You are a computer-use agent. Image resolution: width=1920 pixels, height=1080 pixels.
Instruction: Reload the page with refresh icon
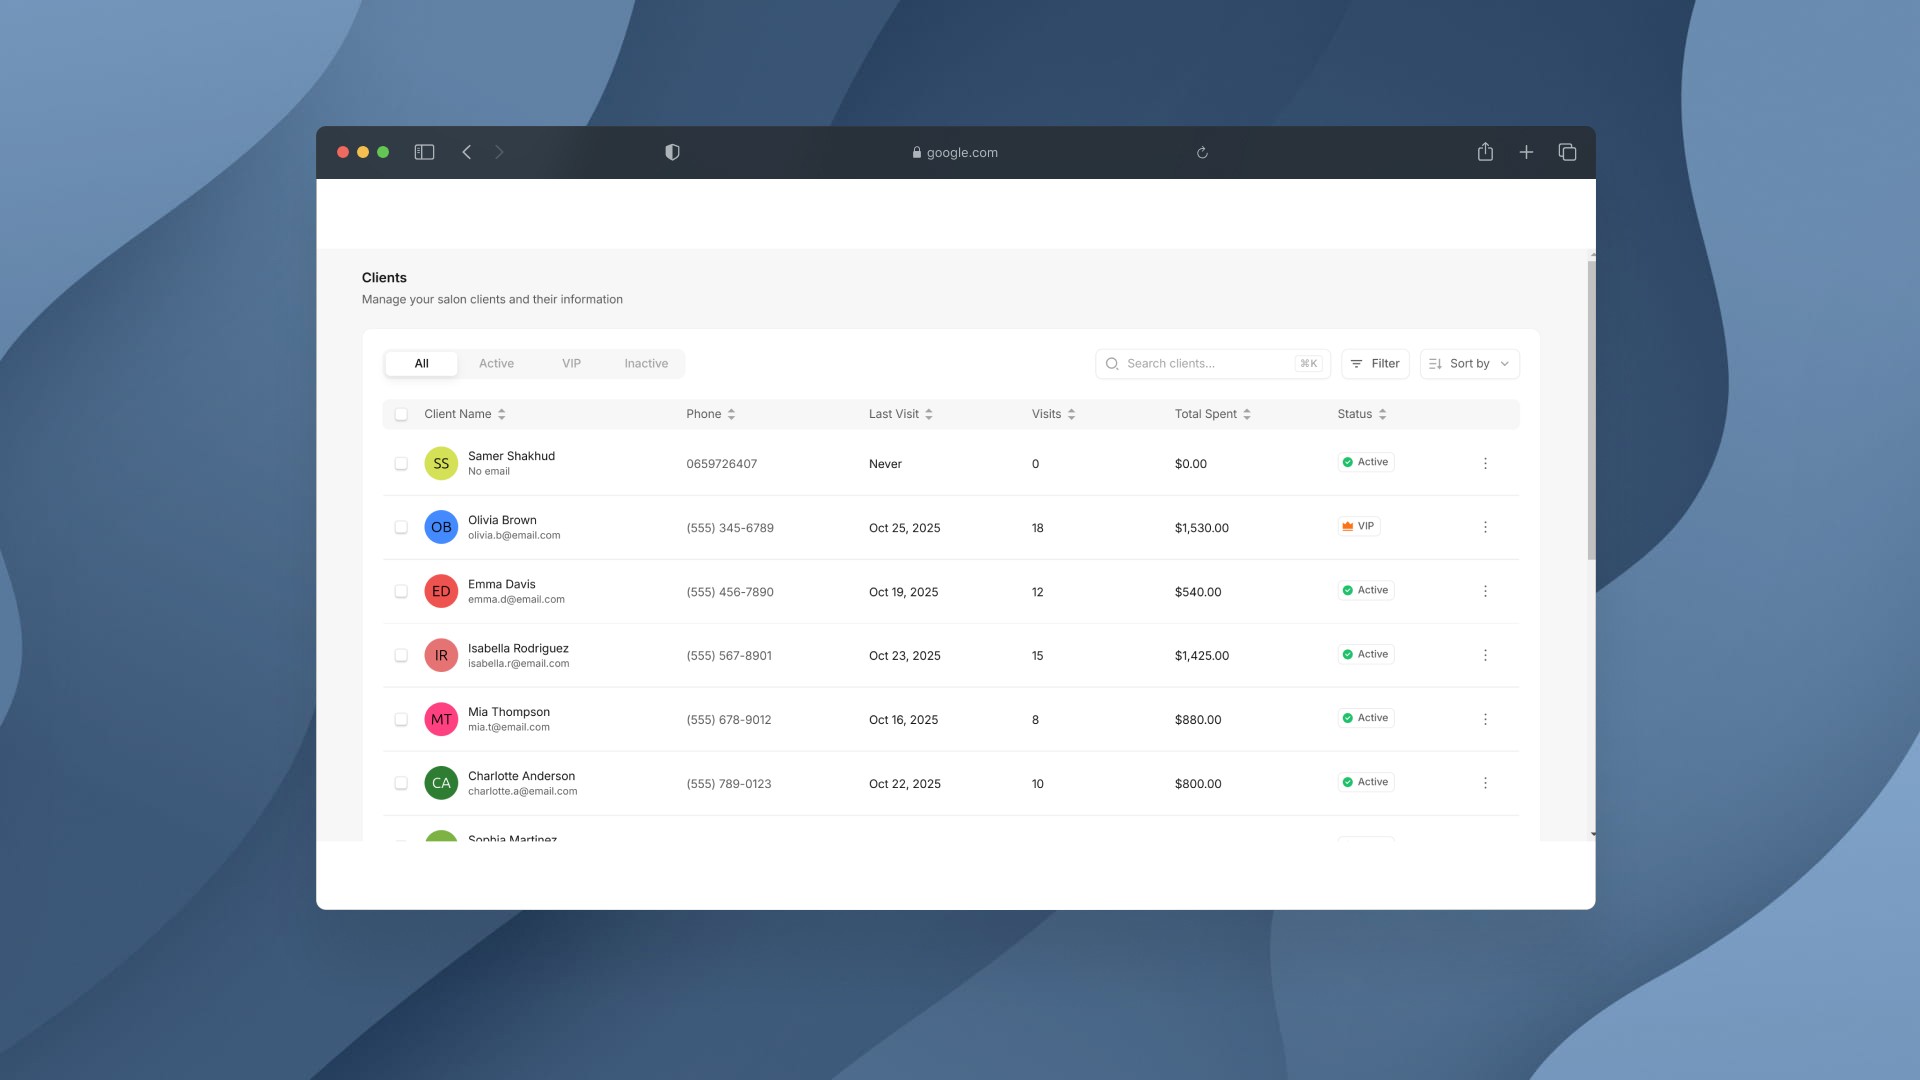1202,153
